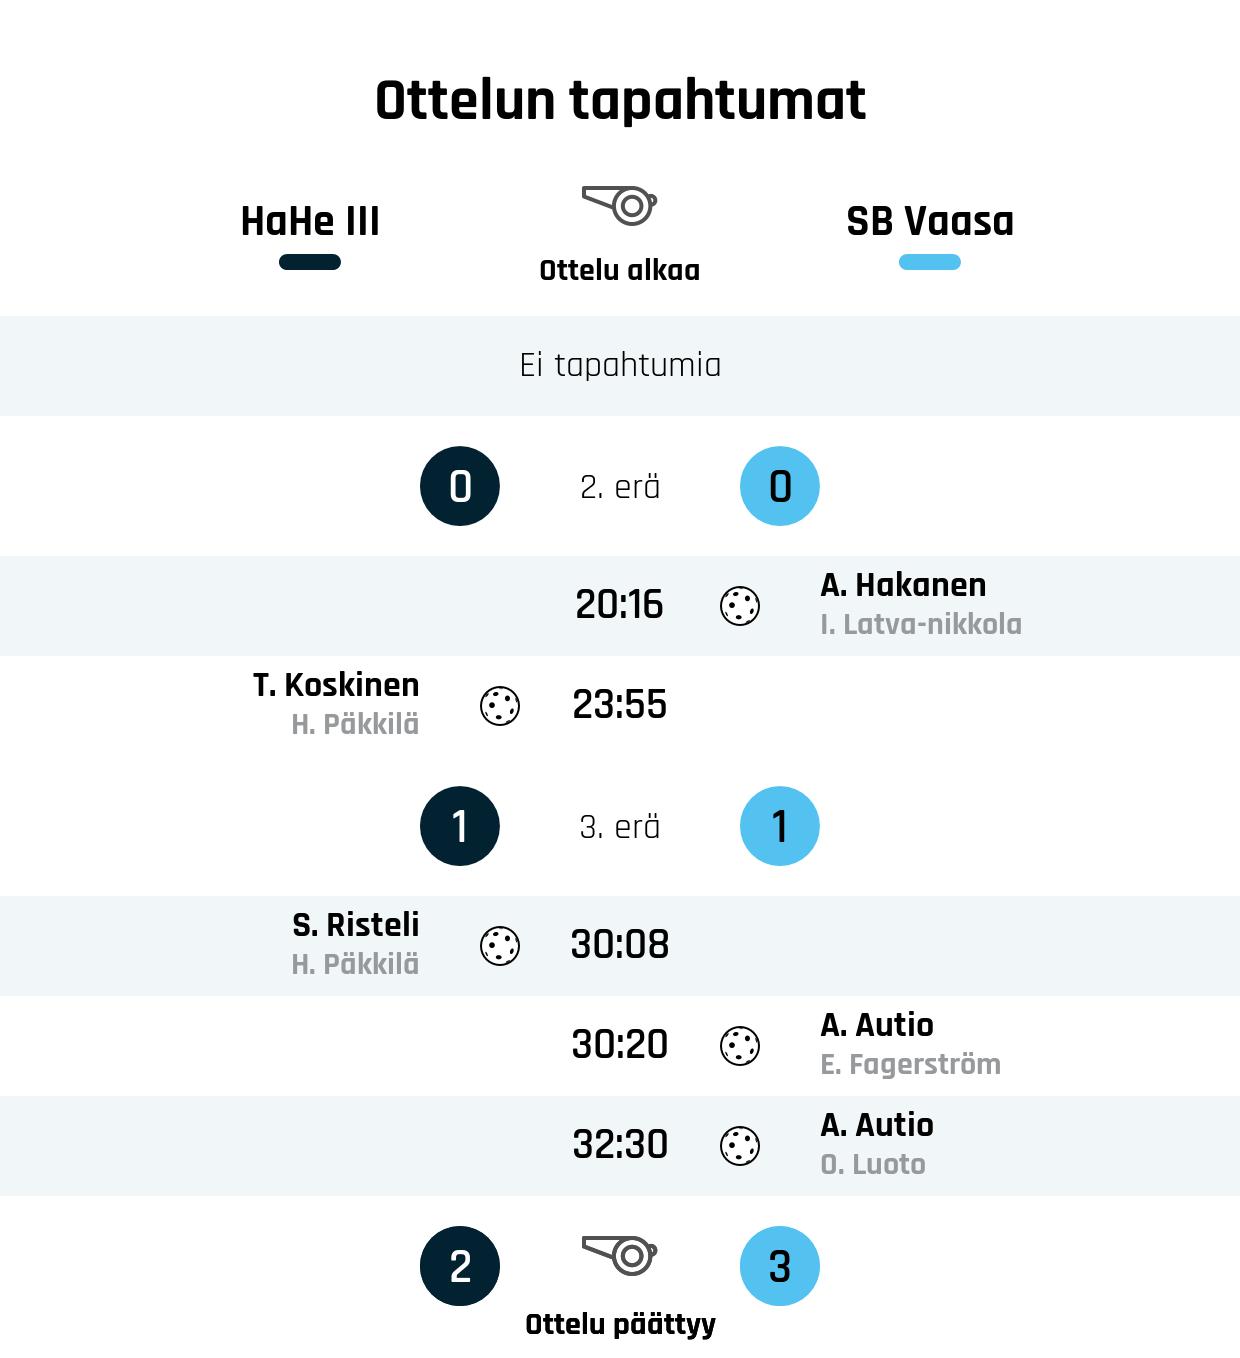Open scorer A. Hakanen

point(903,585)
